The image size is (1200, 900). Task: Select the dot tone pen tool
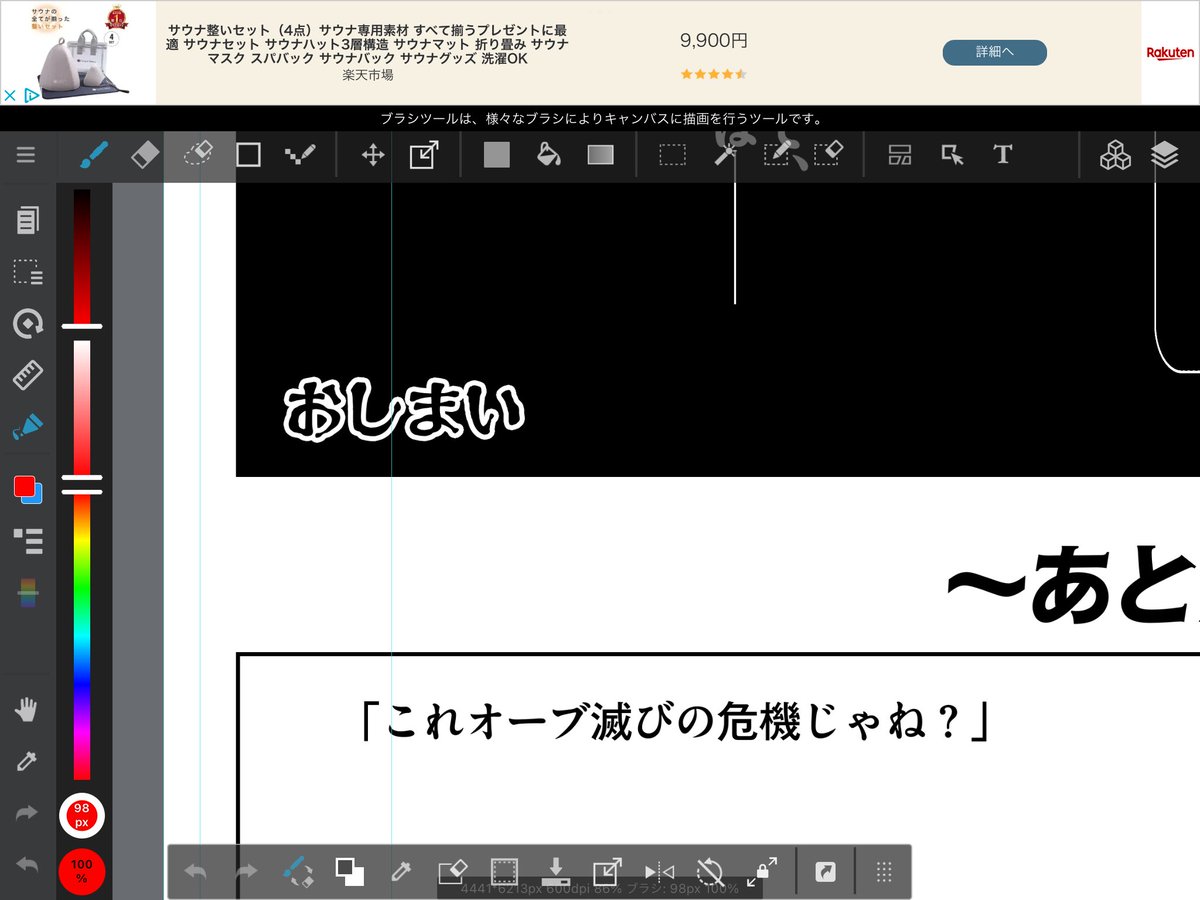300,155
